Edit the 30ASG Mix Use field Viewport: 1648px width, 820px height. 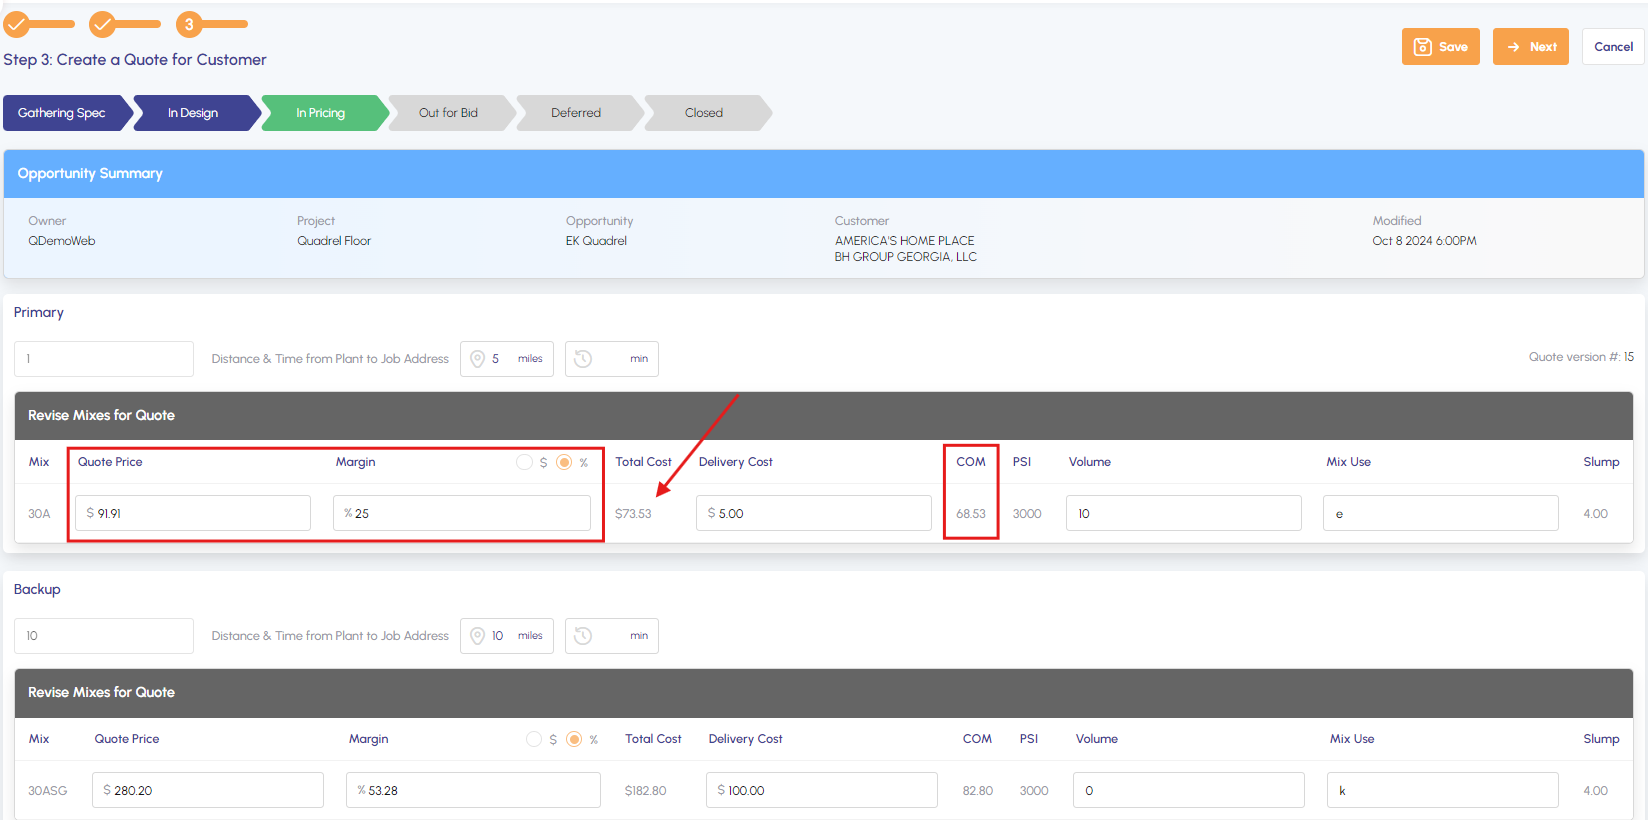1443,790
